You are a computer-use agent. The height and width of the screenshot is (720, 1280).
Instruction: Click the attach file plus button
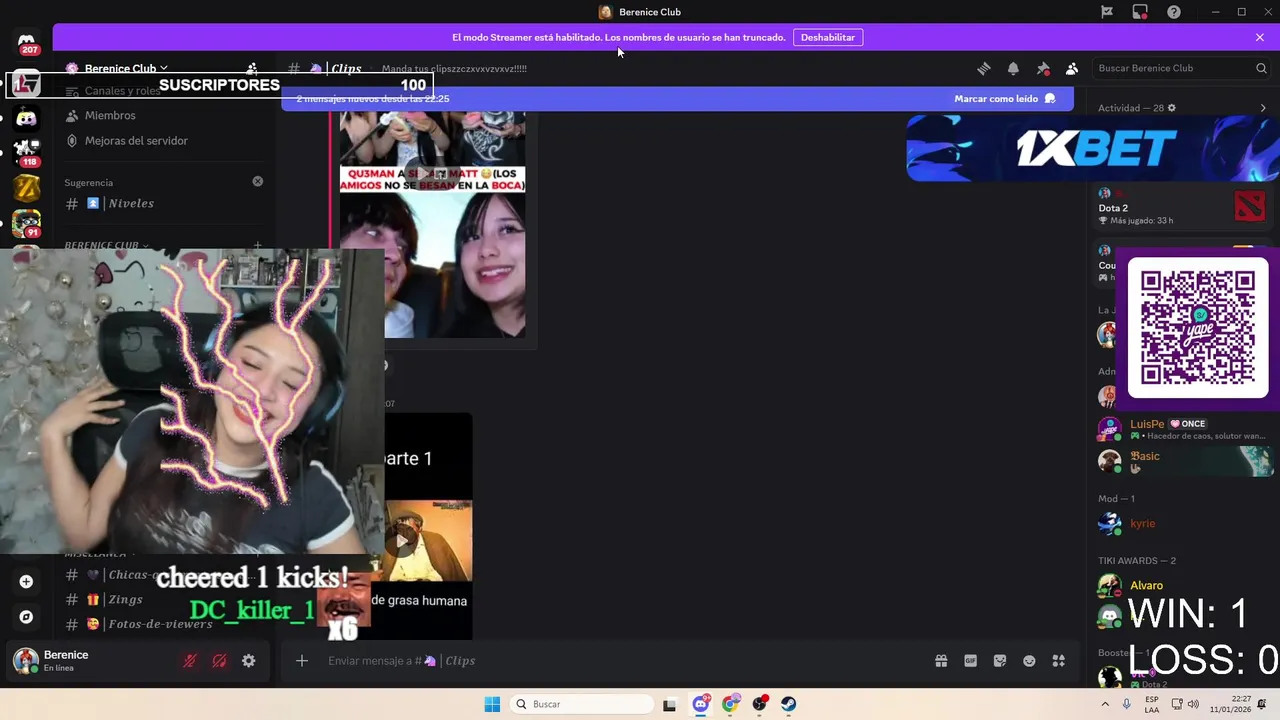(x=302, y=661)
